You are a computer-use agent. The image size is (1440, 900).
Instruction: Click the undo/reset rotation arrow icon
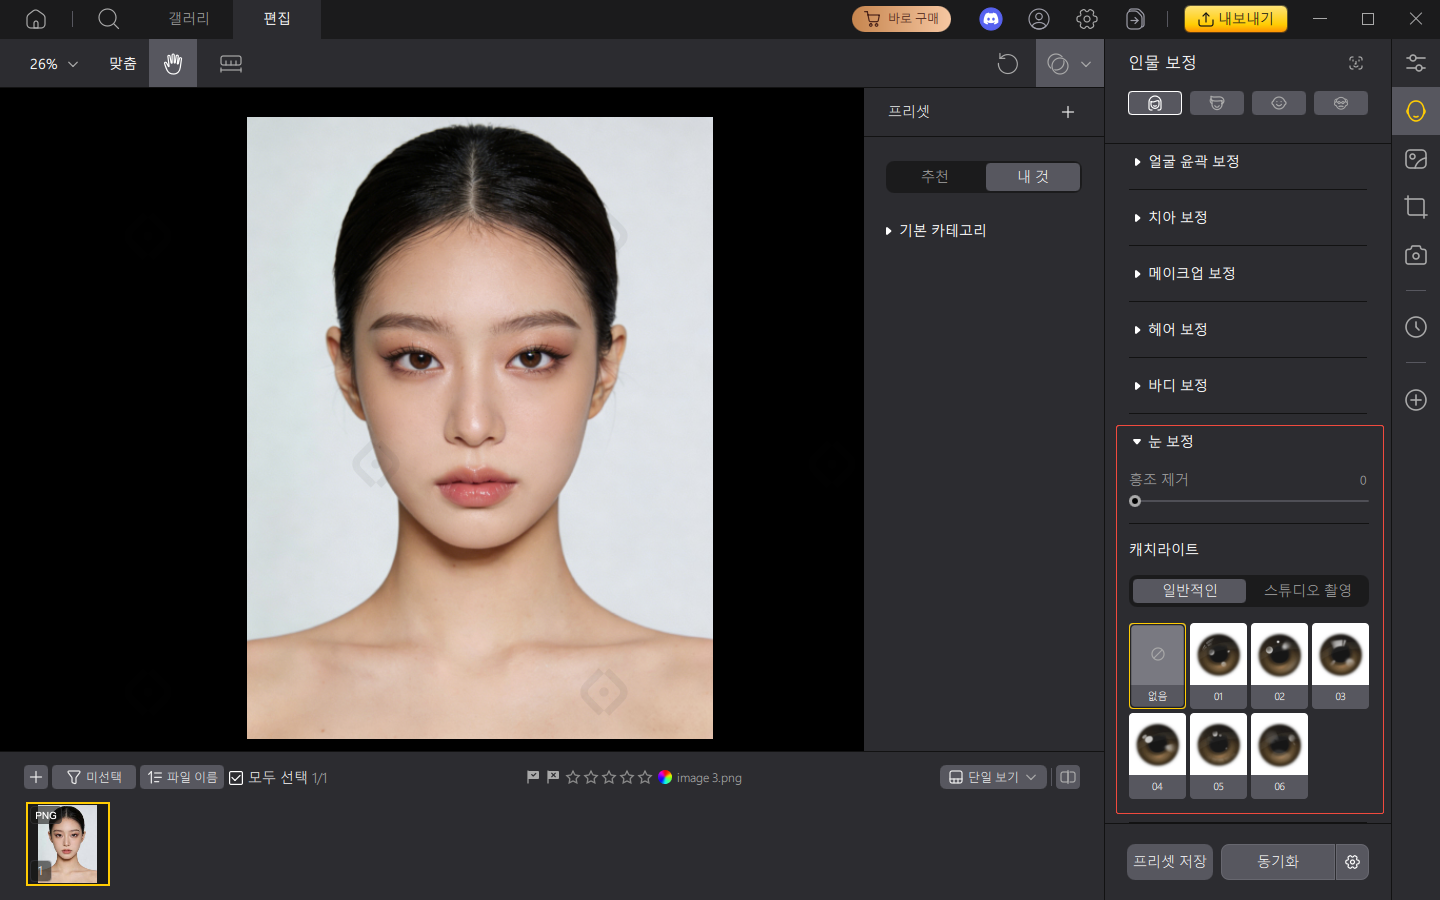tap(1007, 64)
